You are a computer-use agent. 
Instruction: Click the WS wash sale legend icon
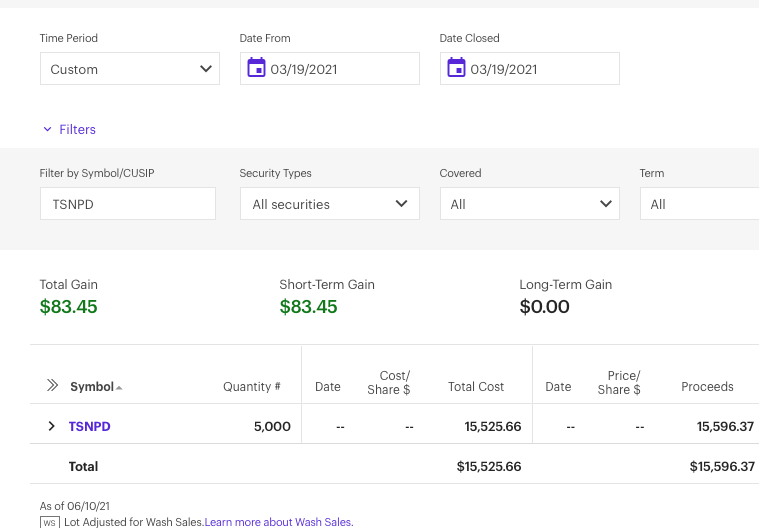click(x=49, y=522)
